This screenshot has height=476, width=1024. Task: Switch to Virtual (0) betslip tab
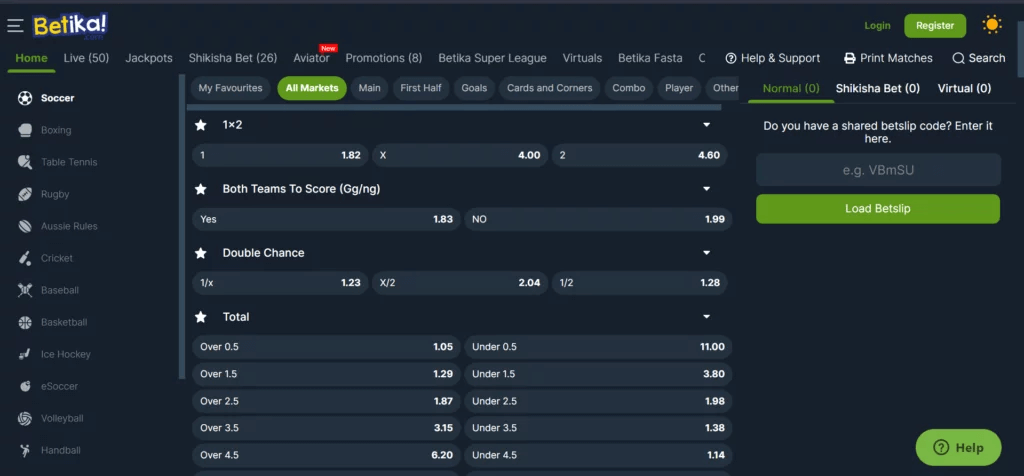964,88
